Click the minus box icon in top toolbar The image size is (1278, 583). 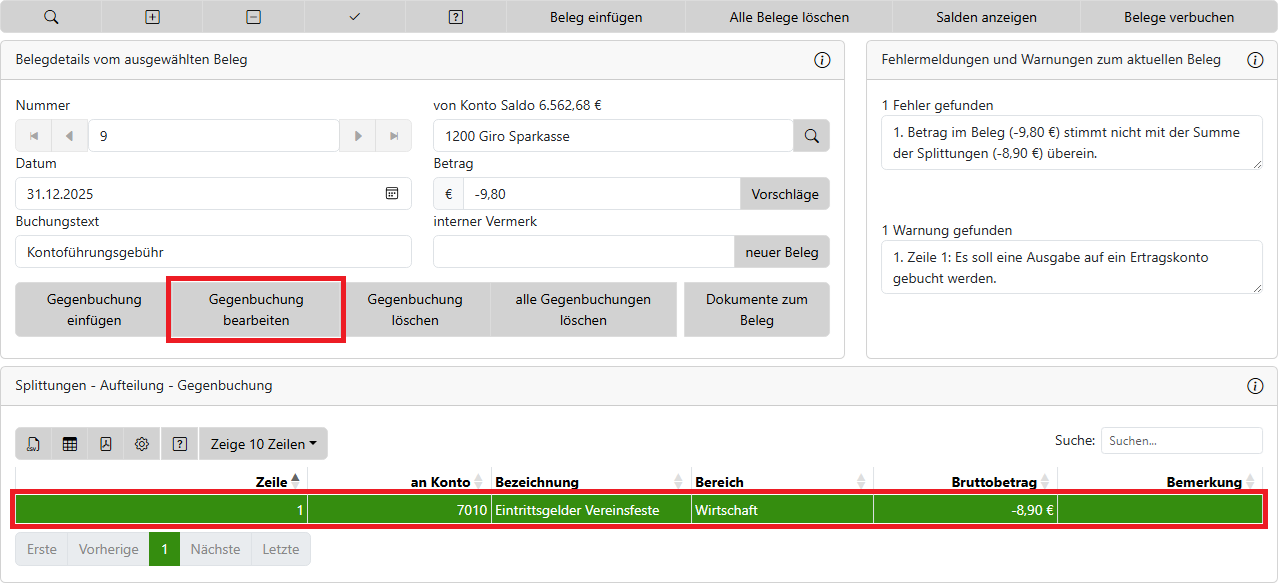click(x=254, y=17)
